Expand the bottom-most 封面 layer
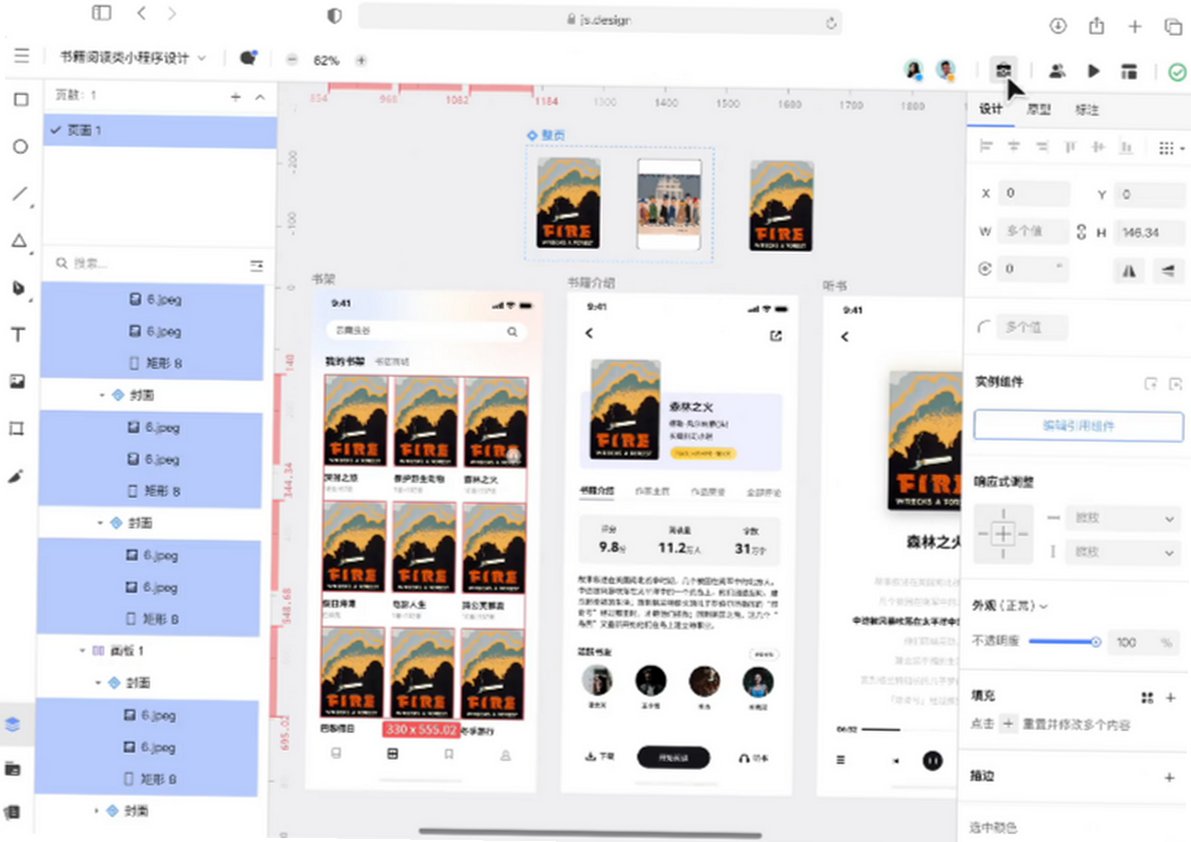This screenshot has height=842, width=1191. 96,811
